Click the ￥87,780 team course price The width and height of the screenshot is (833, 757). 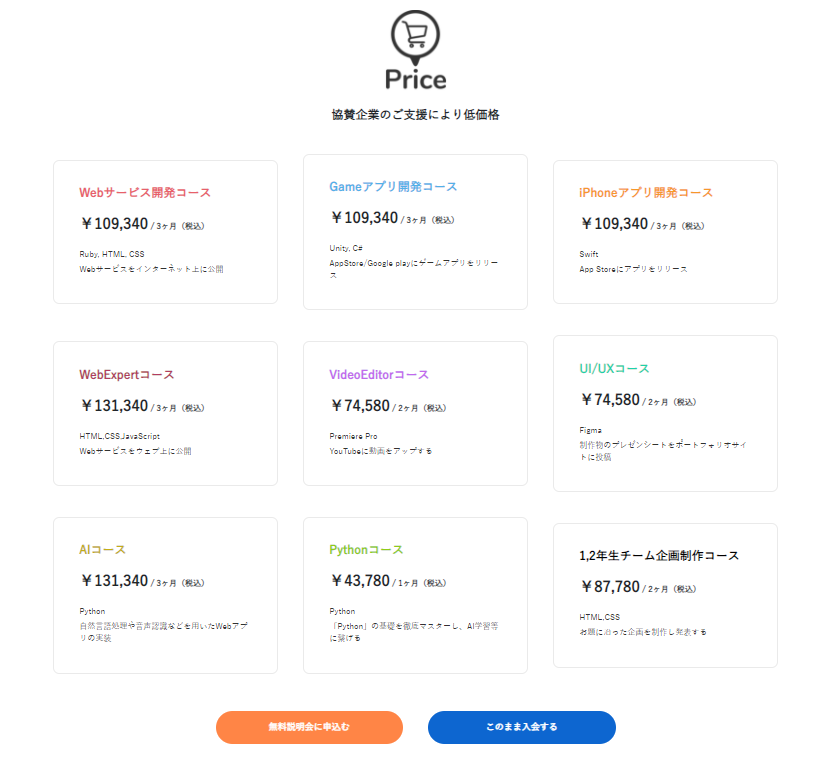coord(610,587)
